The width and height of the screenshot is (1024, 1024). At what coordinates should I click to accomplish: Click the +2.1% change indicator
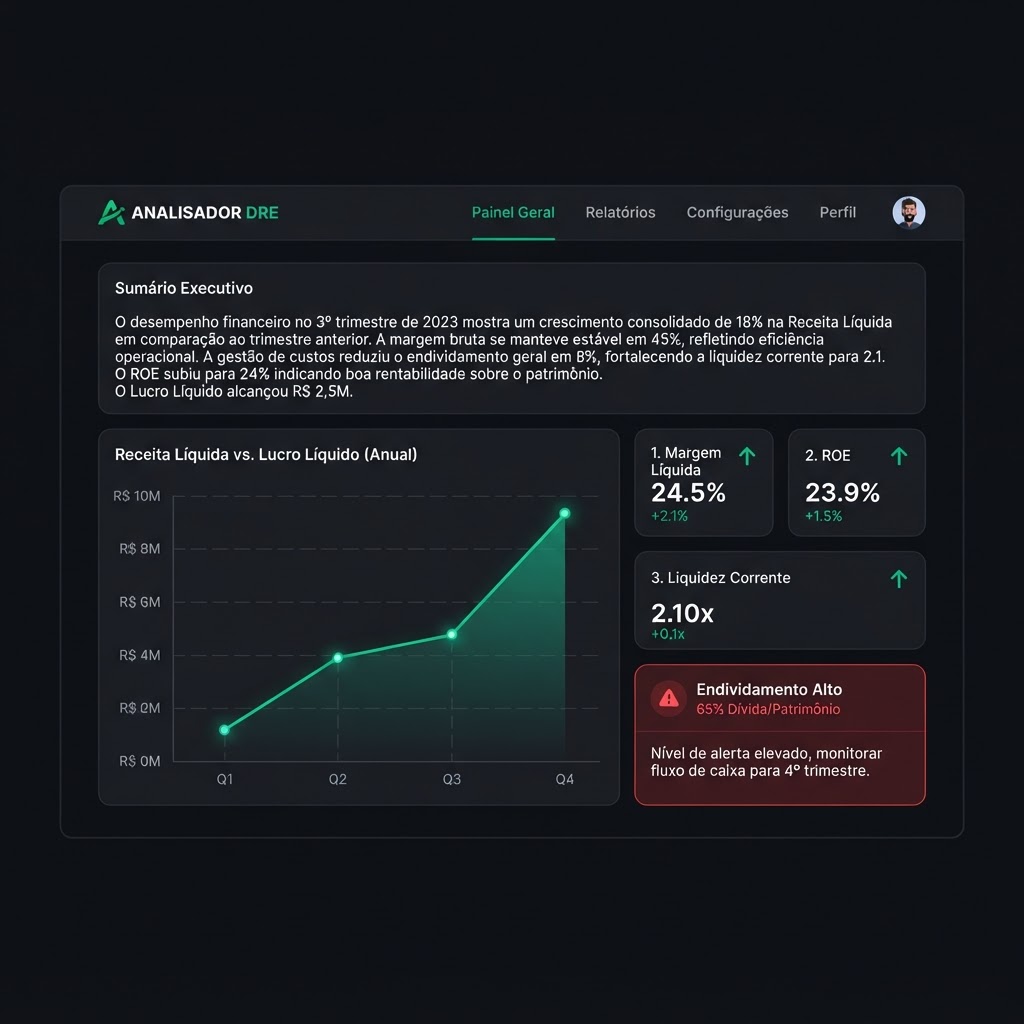(x=669, y=516)
